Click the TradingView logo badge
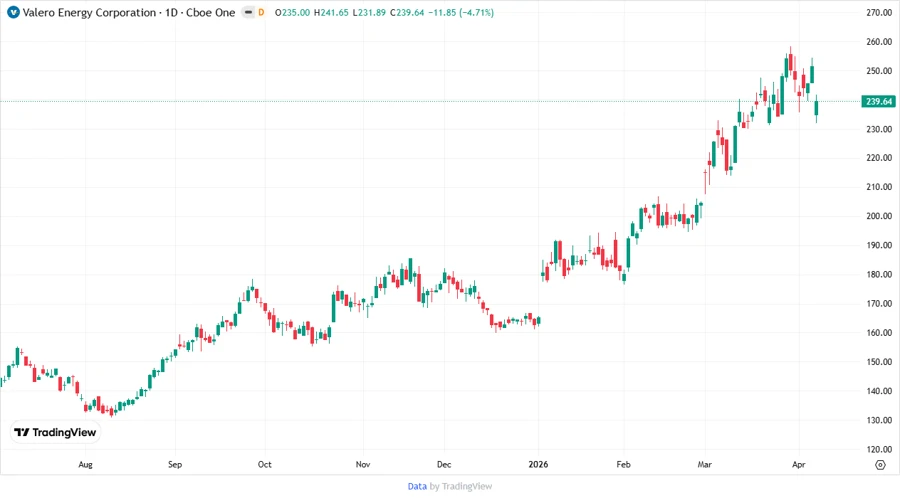 [56, 432]
